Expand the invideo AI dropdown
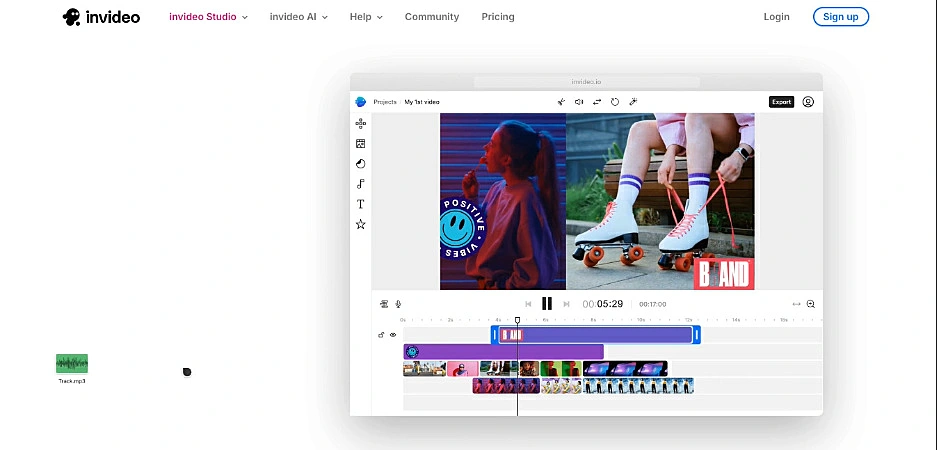This screenshot has width=937, height=450. pyautogui.click(x=299, y=17)
